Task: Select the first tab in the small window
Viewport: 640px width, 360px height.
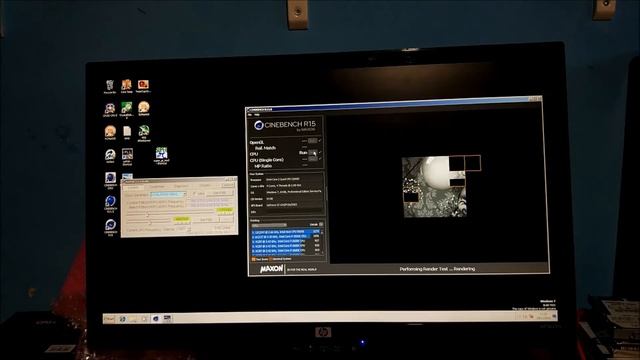Action: point(133,187)
